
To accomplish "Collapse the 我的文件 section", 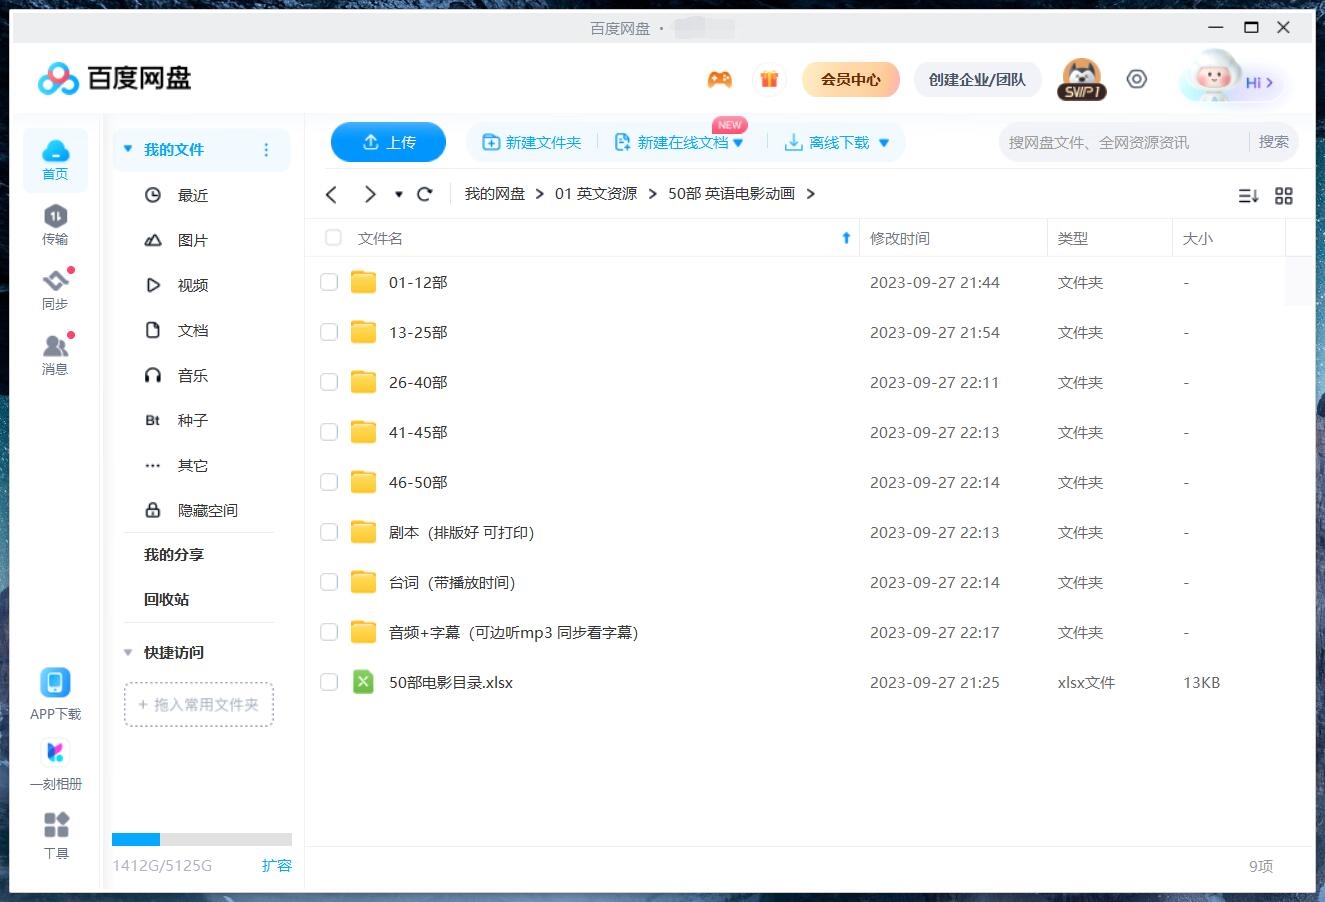I will tap(127, 148).
